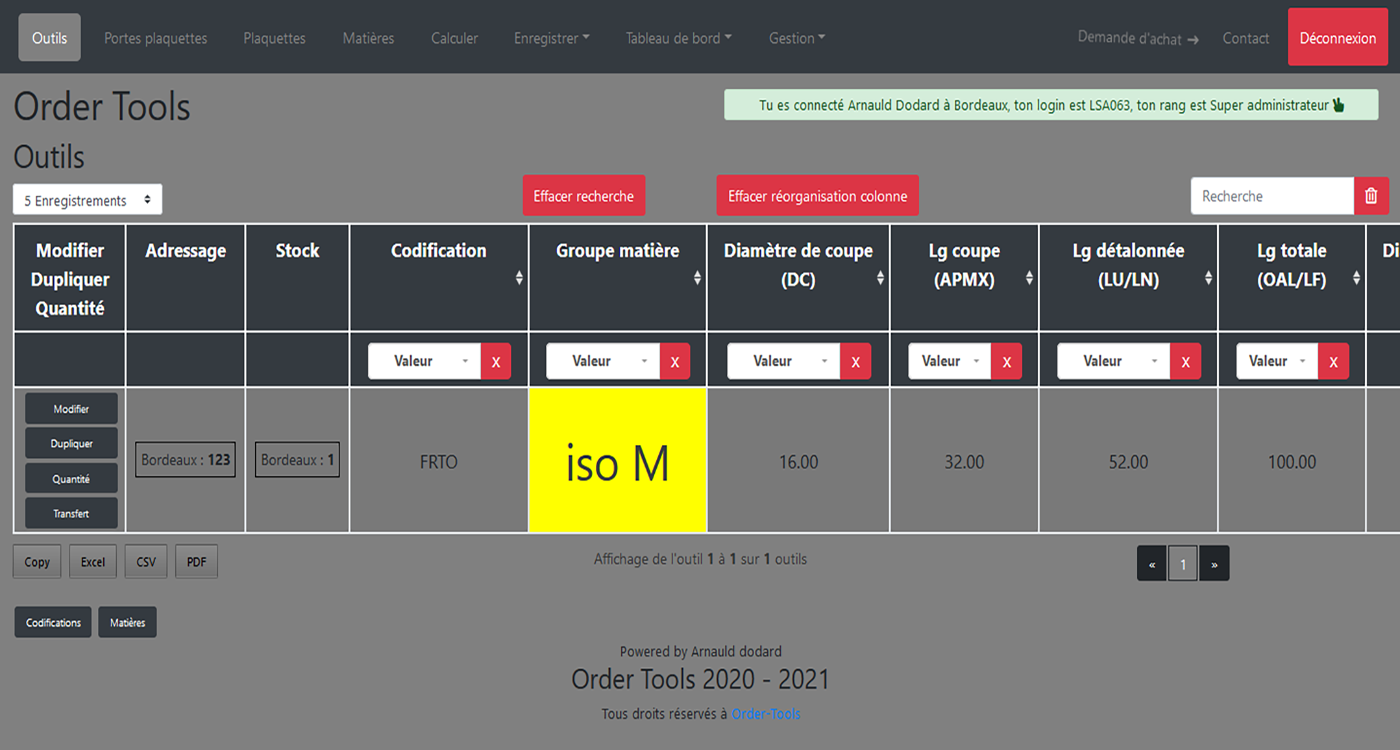Click the yellow iso M cell
The image size is (1400, 750).
(618, 460)
